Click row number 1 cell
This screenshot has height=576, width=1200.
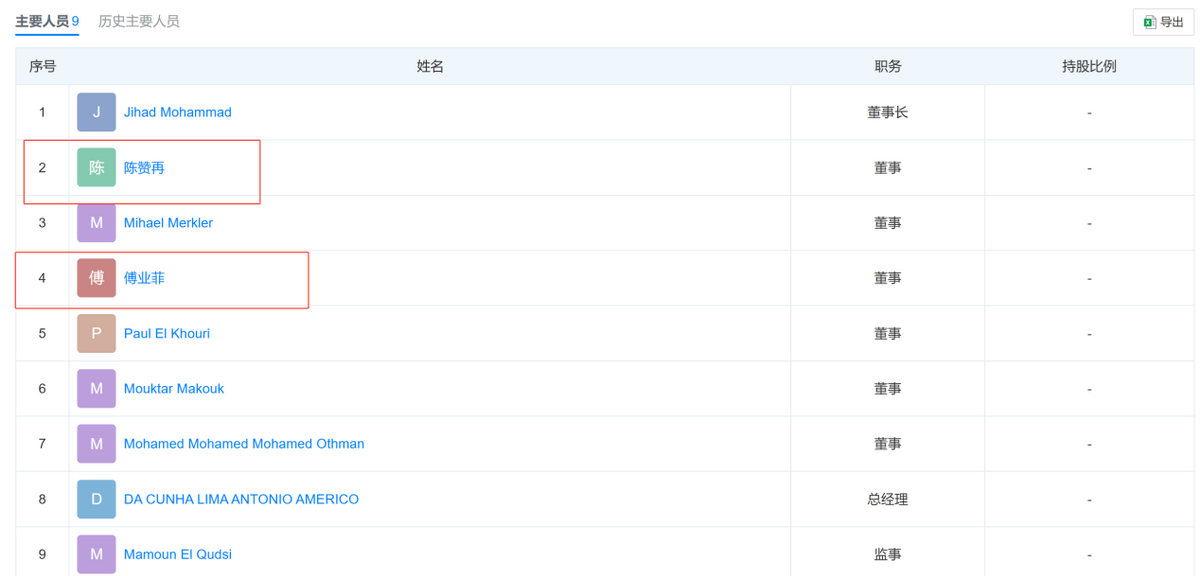pyautogui.click(x=42, y=112)
